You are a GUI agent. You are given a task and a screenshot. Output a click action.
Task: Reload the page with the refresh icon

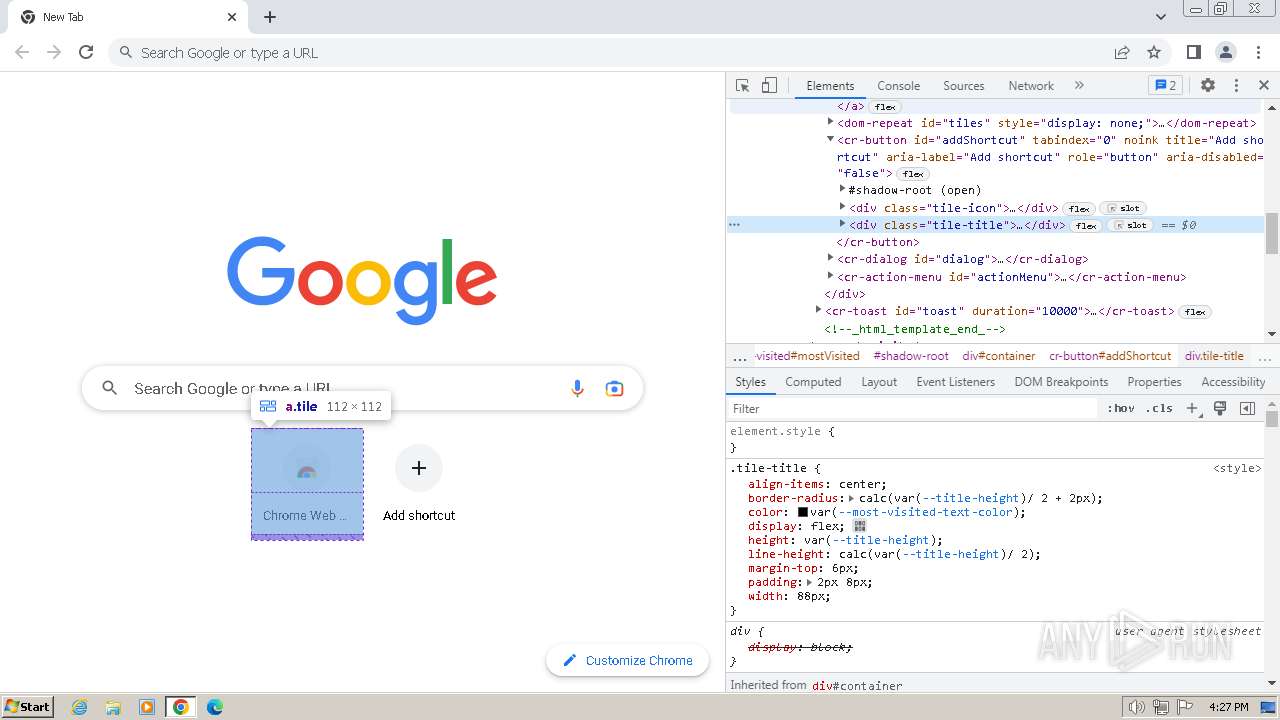[86, 52]
